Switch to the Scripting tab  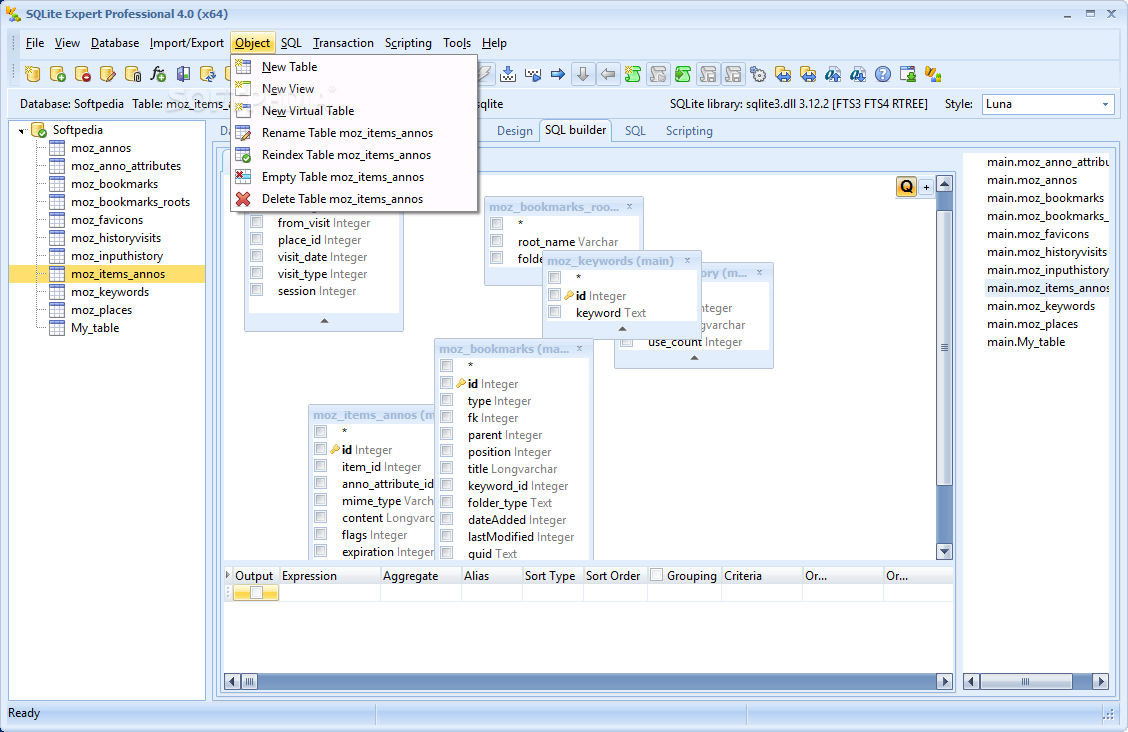point(689,131)
